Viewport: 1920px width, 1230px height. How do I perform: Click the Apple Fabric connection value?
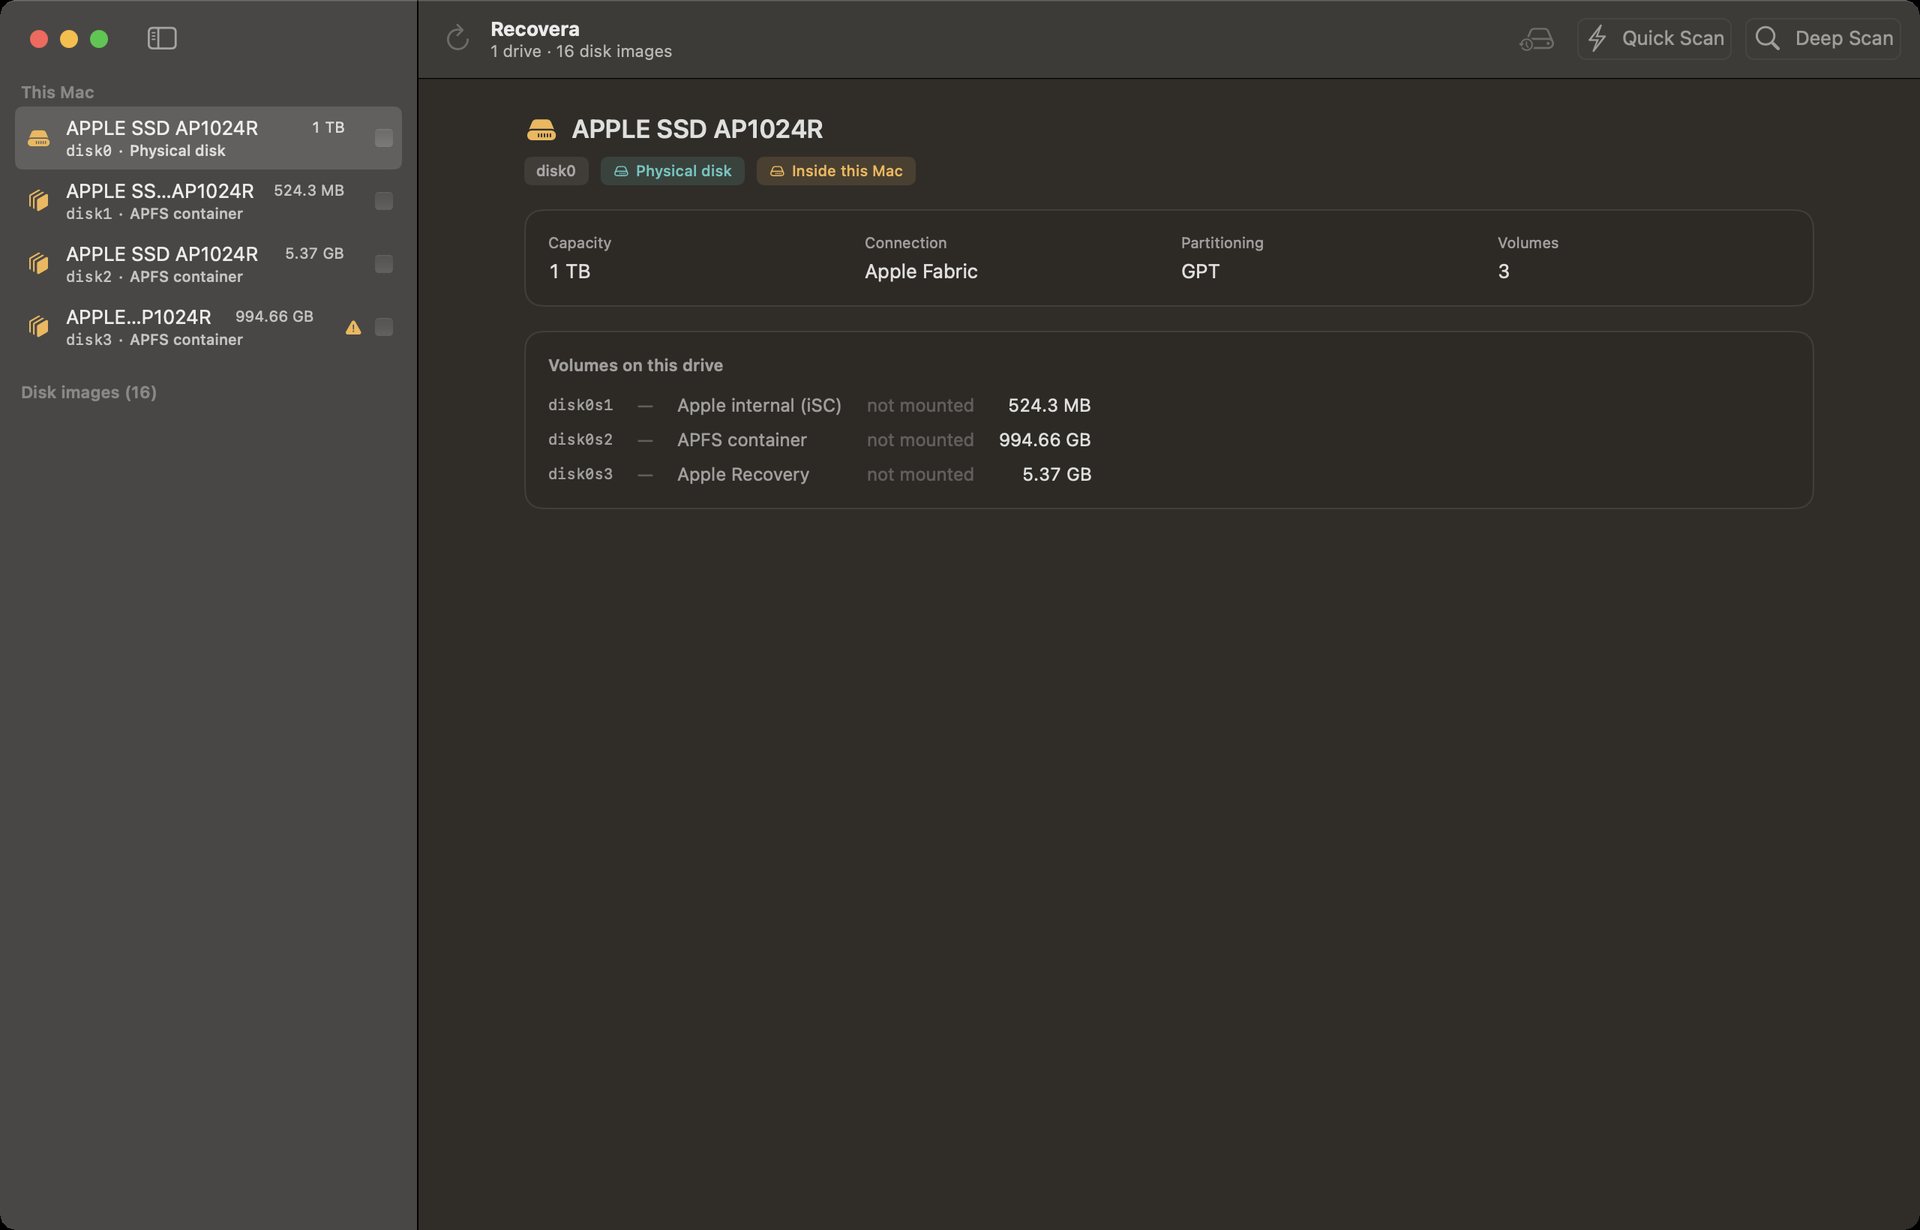[921, 272]
